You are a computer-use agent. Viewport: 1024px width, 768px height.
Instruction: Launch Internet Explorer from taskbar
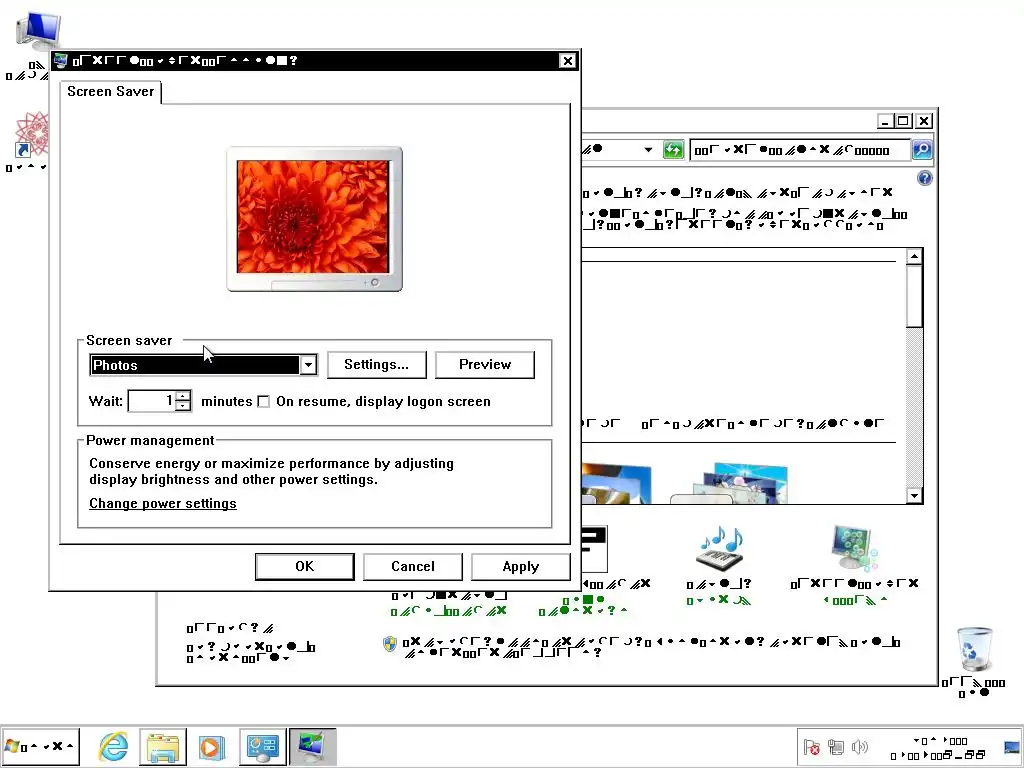114,746
